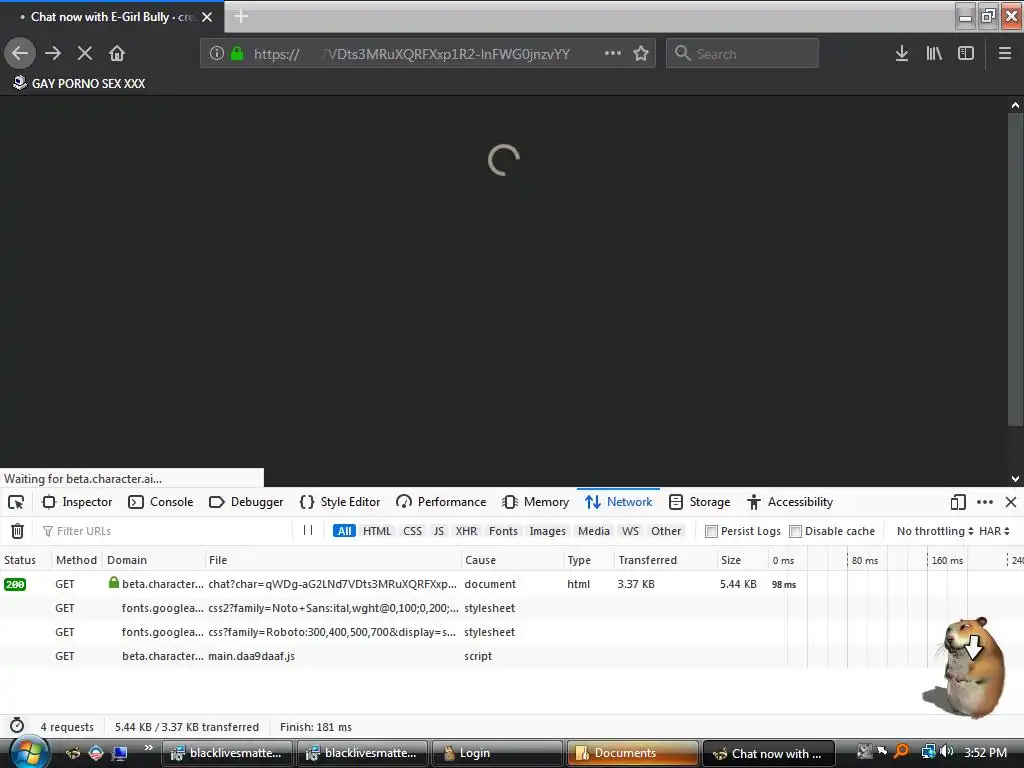
Task: Stop loading the page
Action: point(85,53)
